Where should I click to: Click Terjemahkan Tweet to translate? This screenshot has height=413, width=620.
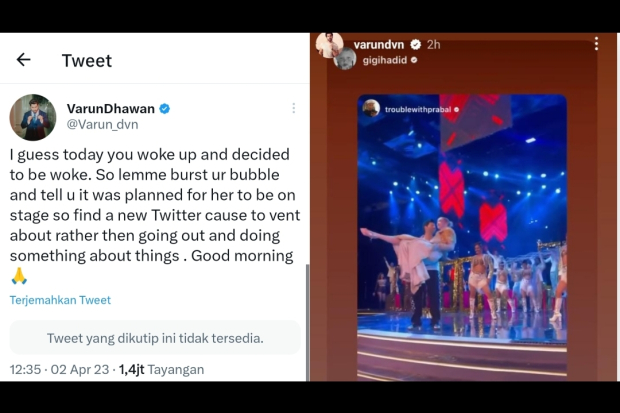click(x=60, y=300)
